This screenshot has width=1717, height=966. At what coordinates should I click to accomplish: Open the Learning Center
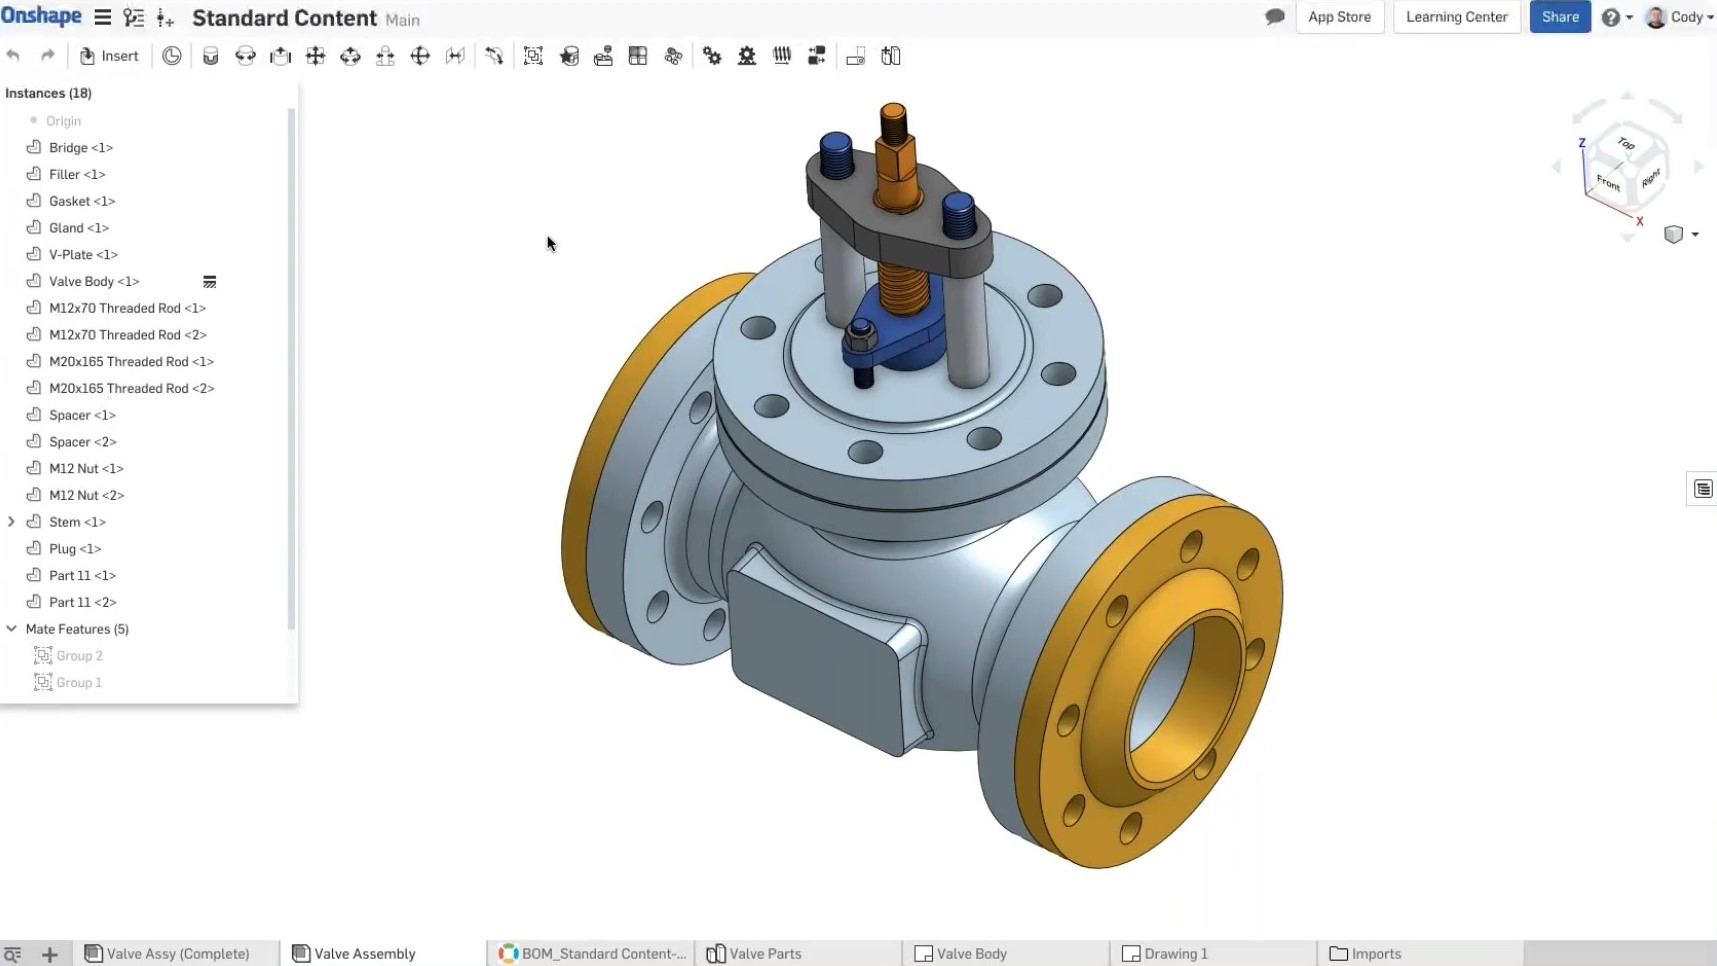1456,16
